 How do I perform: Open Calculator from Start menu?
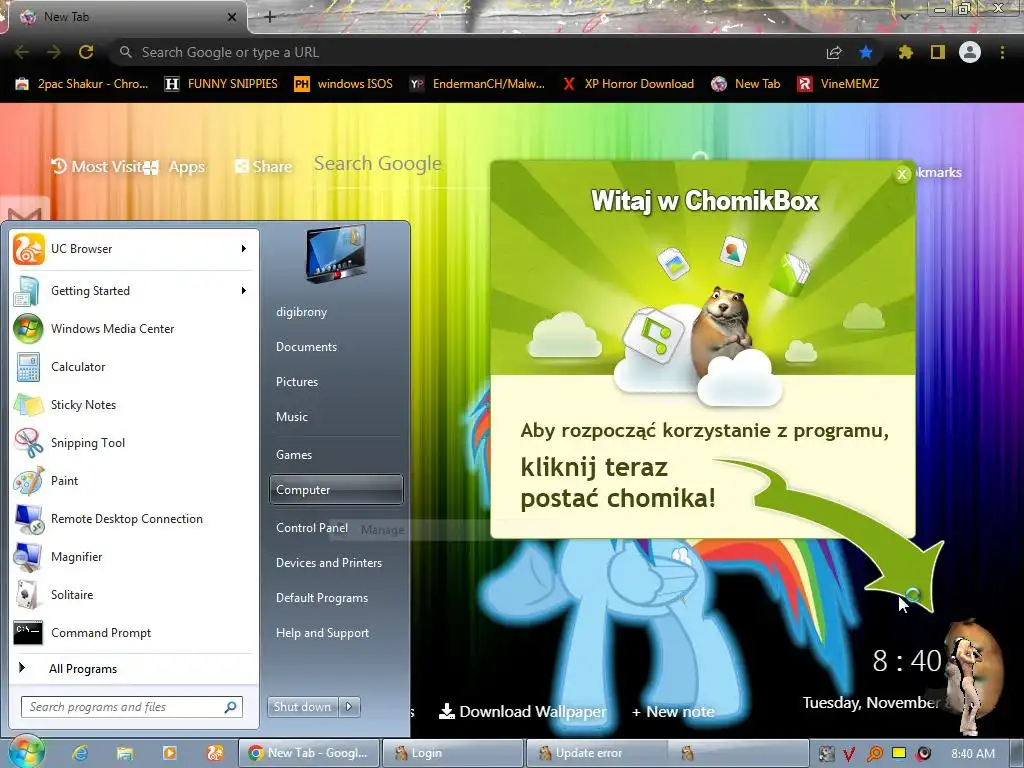click(133, 366)
